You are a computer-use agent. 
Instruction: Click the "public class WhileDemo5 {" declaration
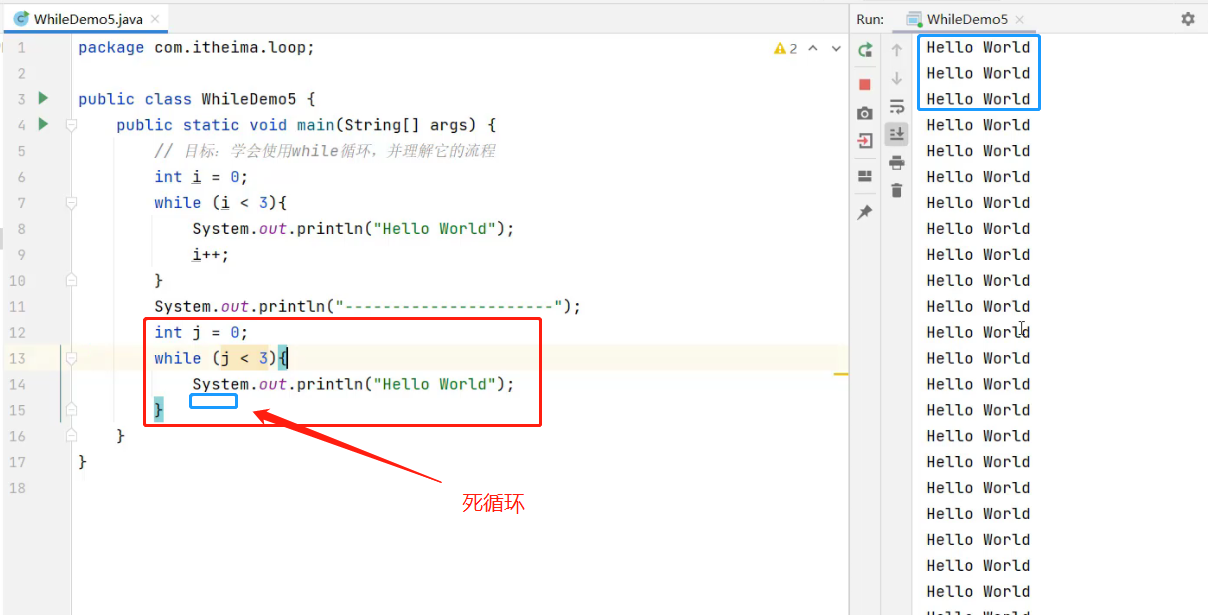coord(196,99)
